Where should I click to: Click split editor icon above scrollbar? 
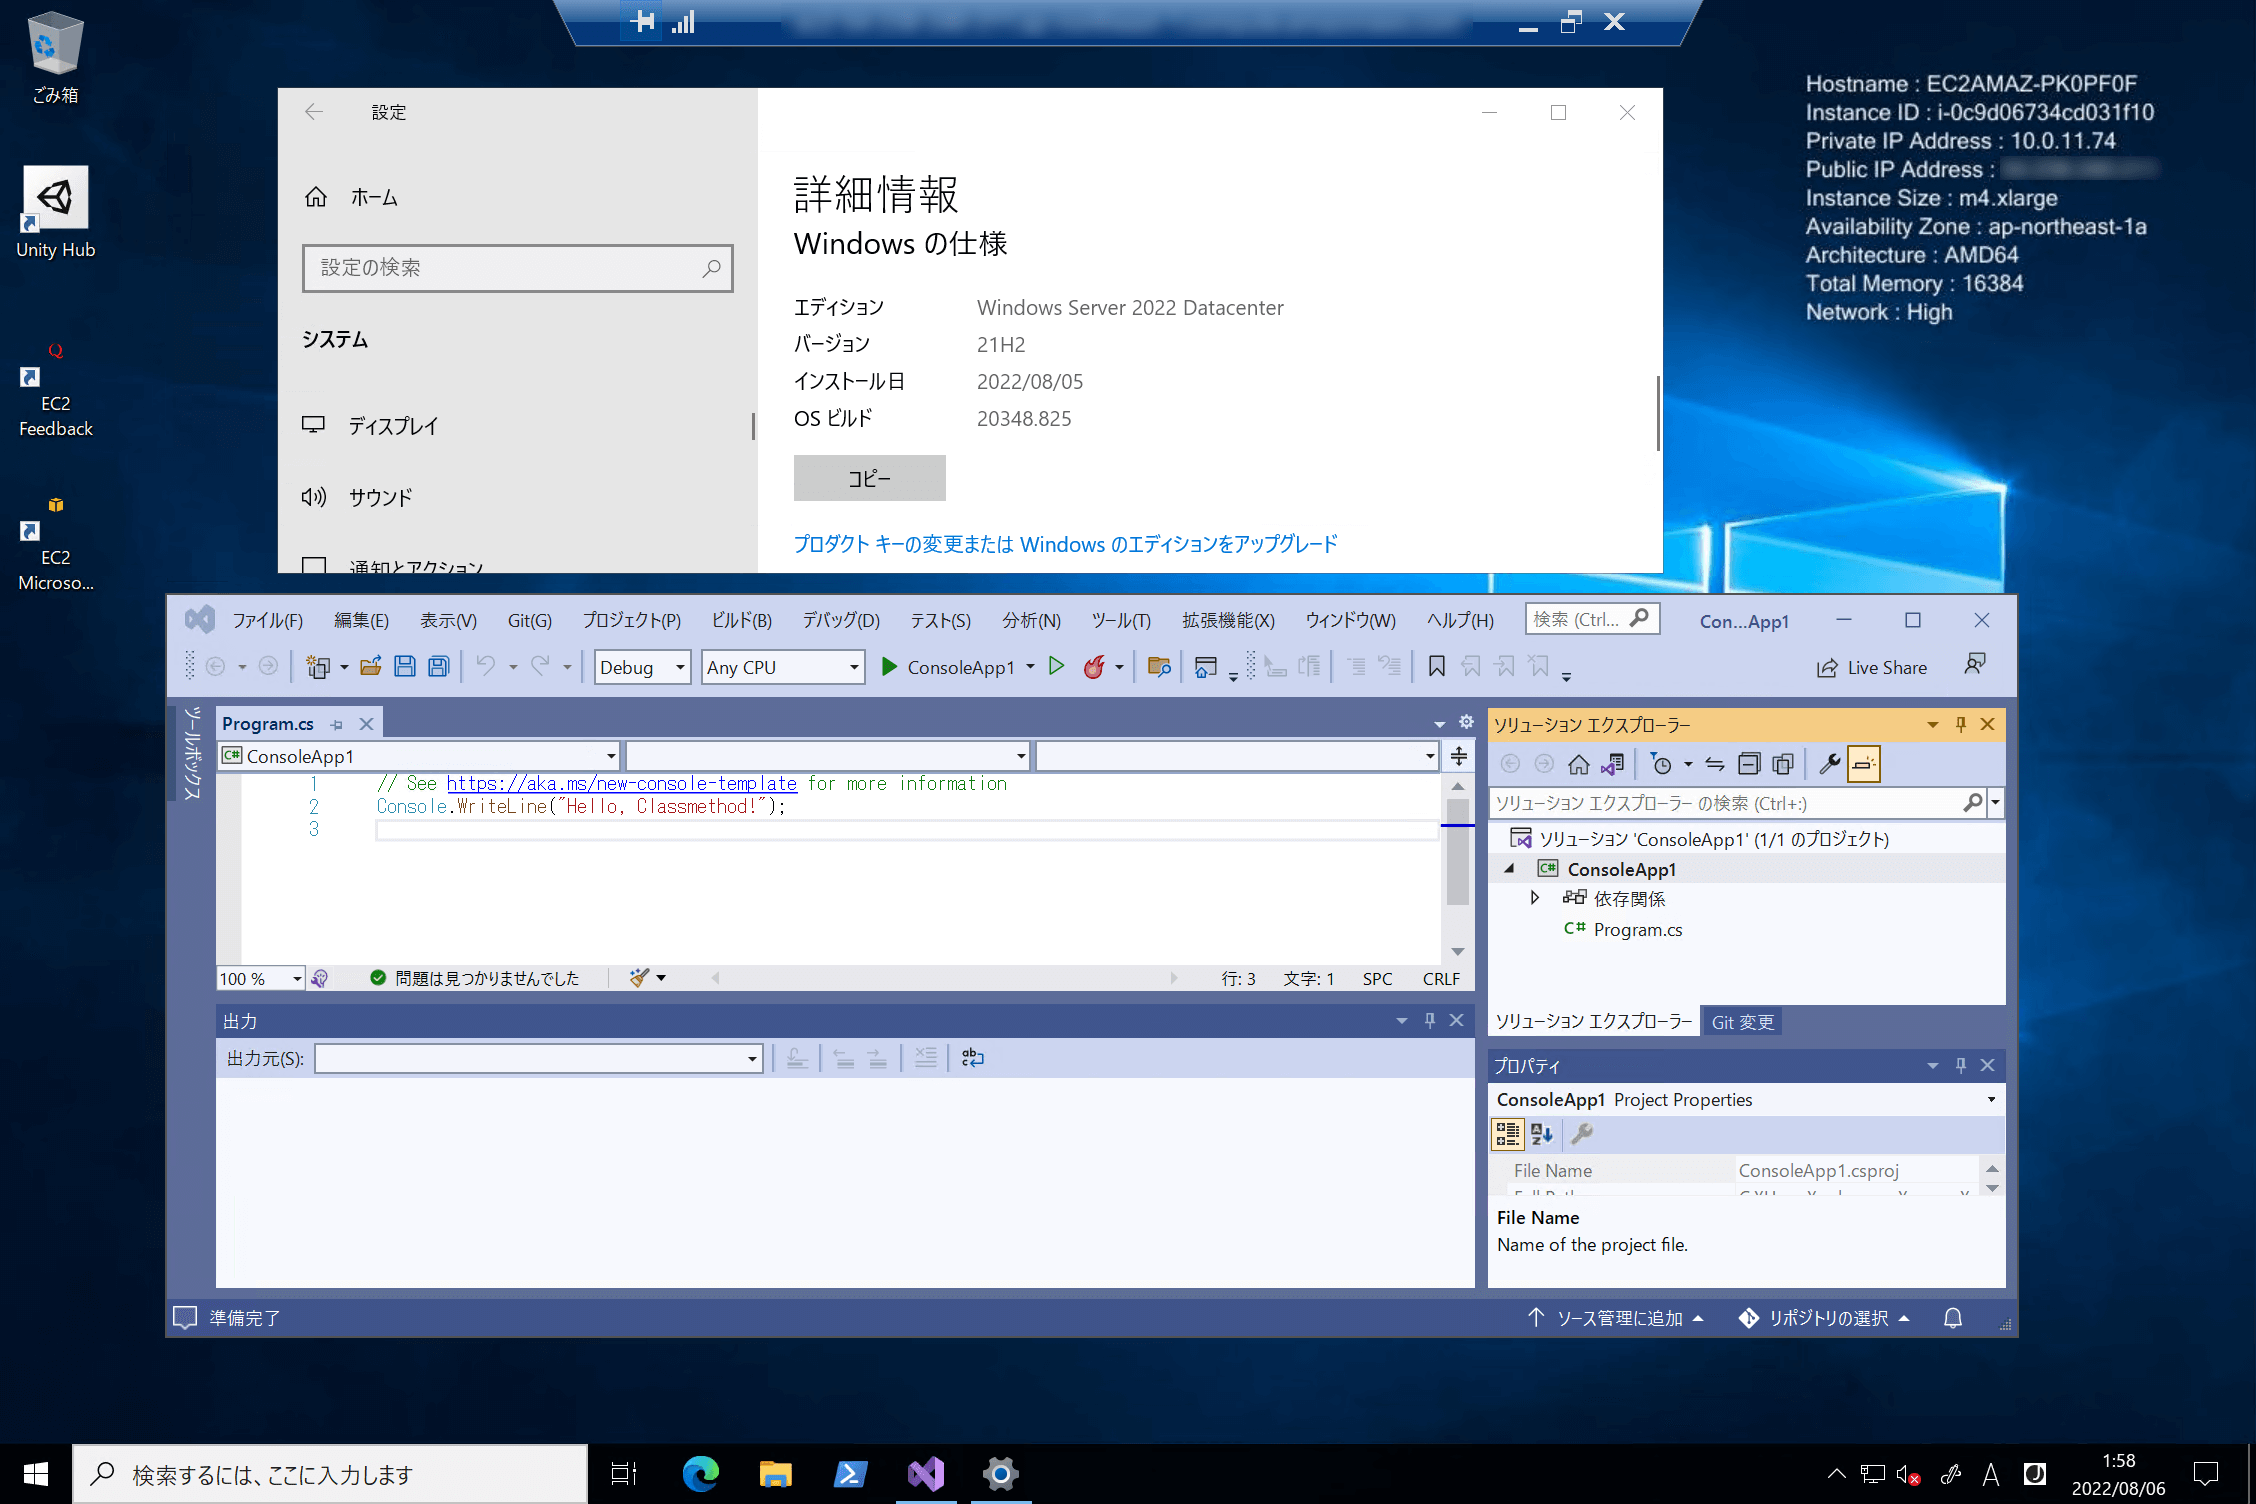1459,756
